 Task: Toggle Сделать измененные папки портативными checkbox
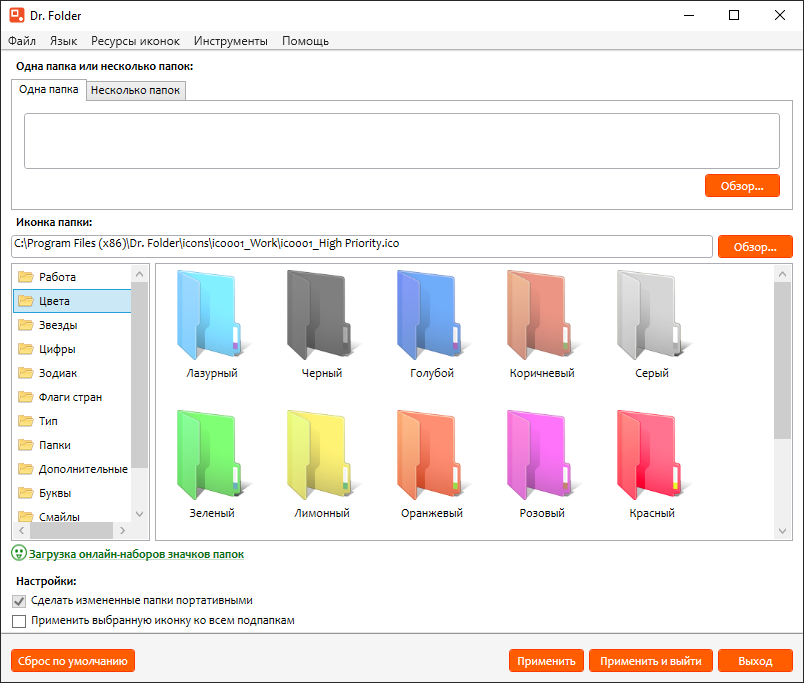coord(19,601)
